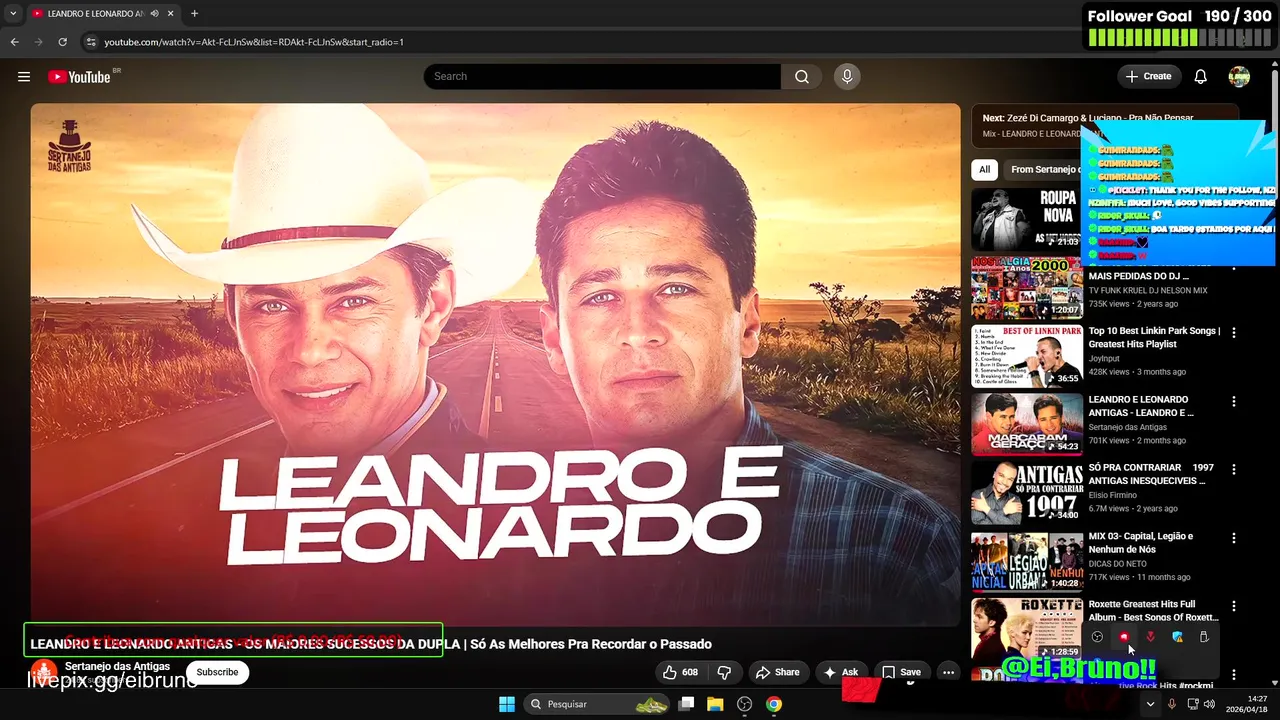Viewport: 1280px width, 720px height.
Task: Open Linkin Park video thumbnail
Action: click(1027, 356)
